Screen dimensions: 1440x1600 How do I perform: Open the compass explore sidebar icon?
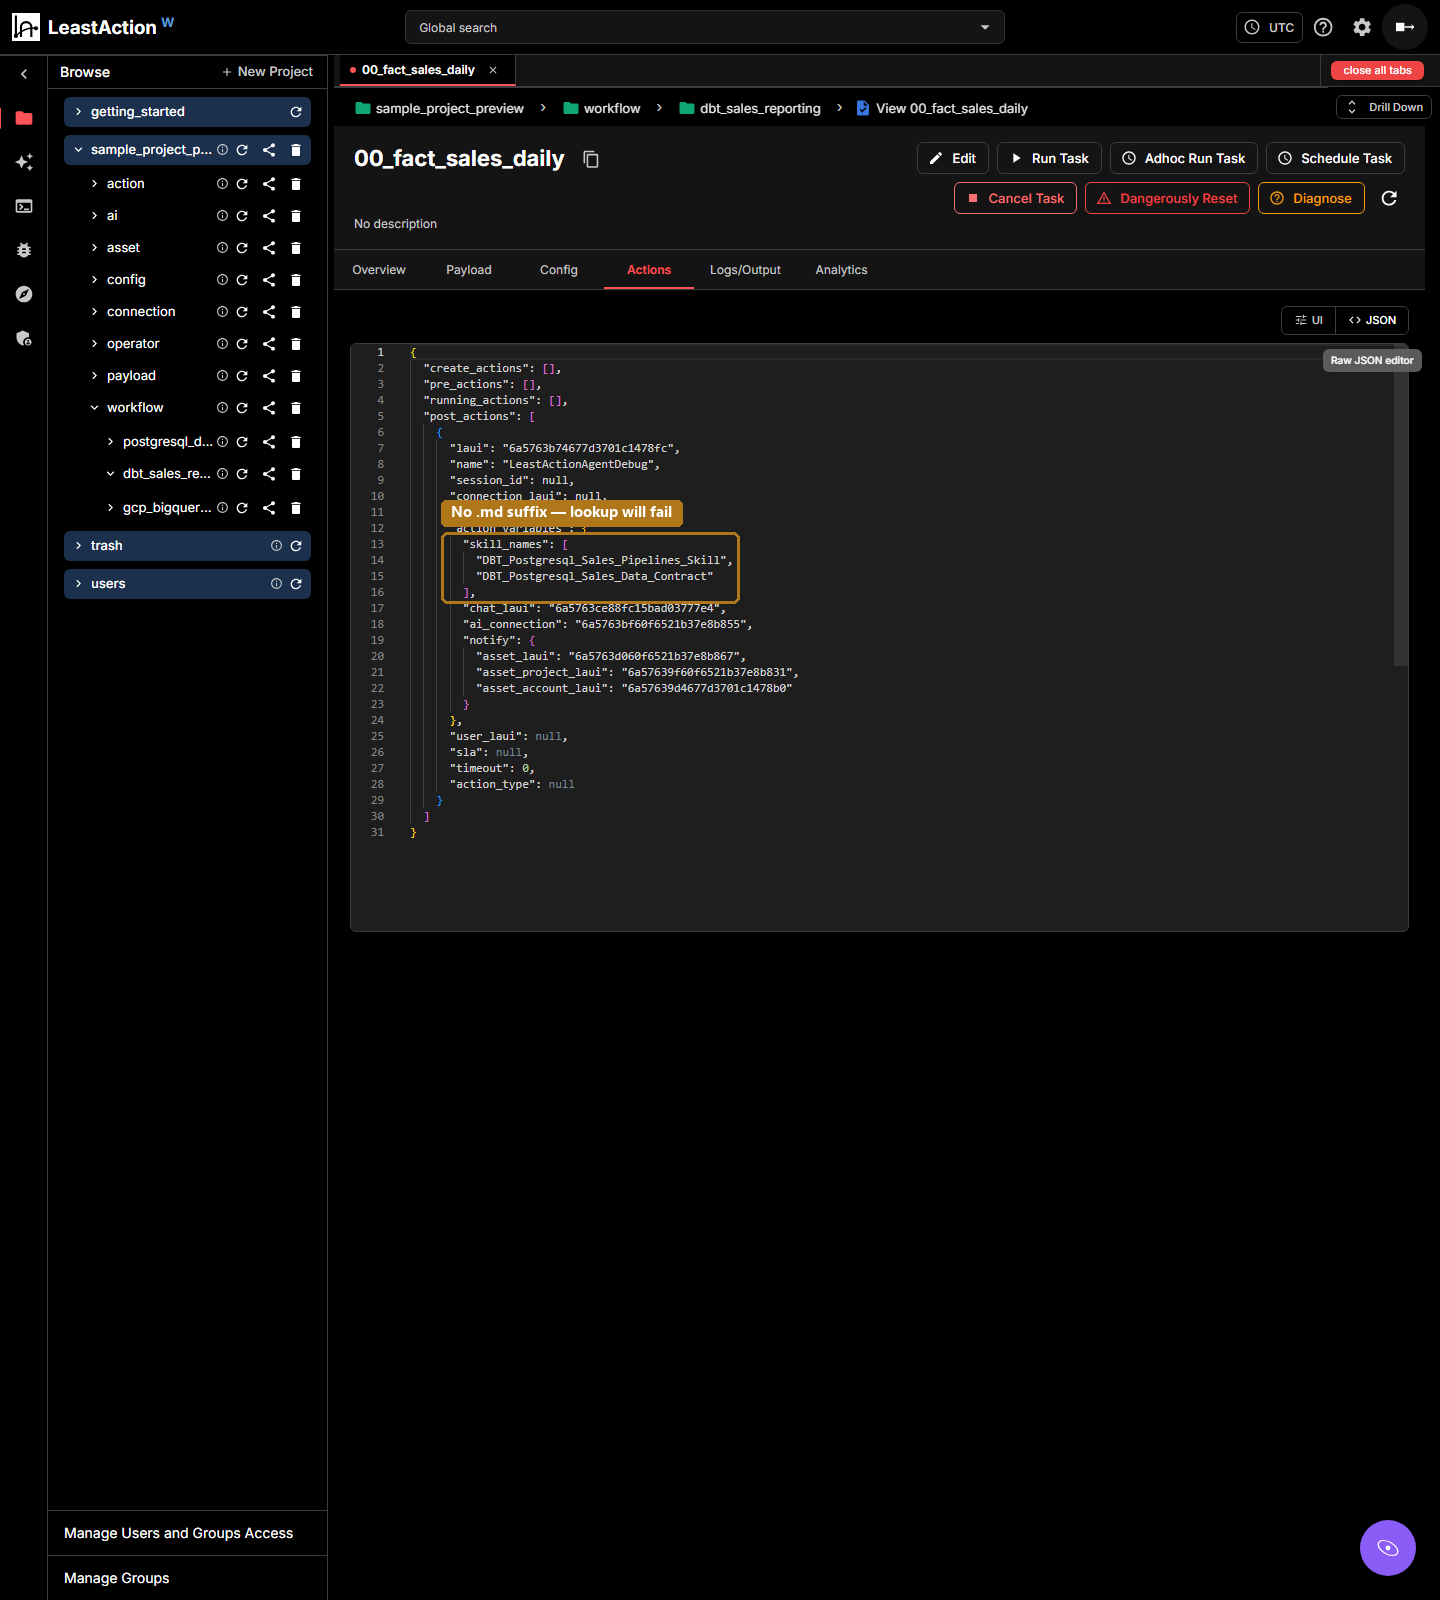[24, 294]
